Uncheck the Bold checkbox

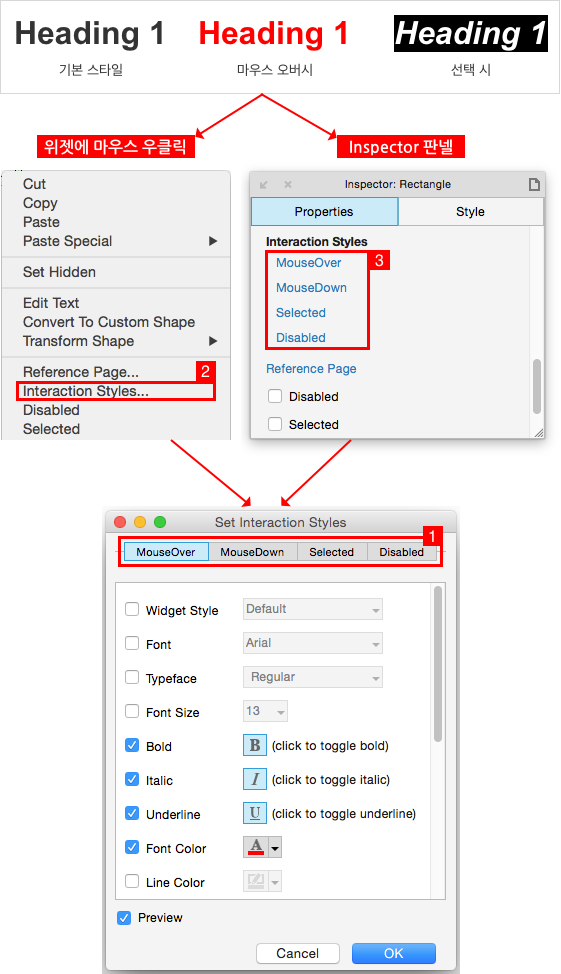coord(132,745)
